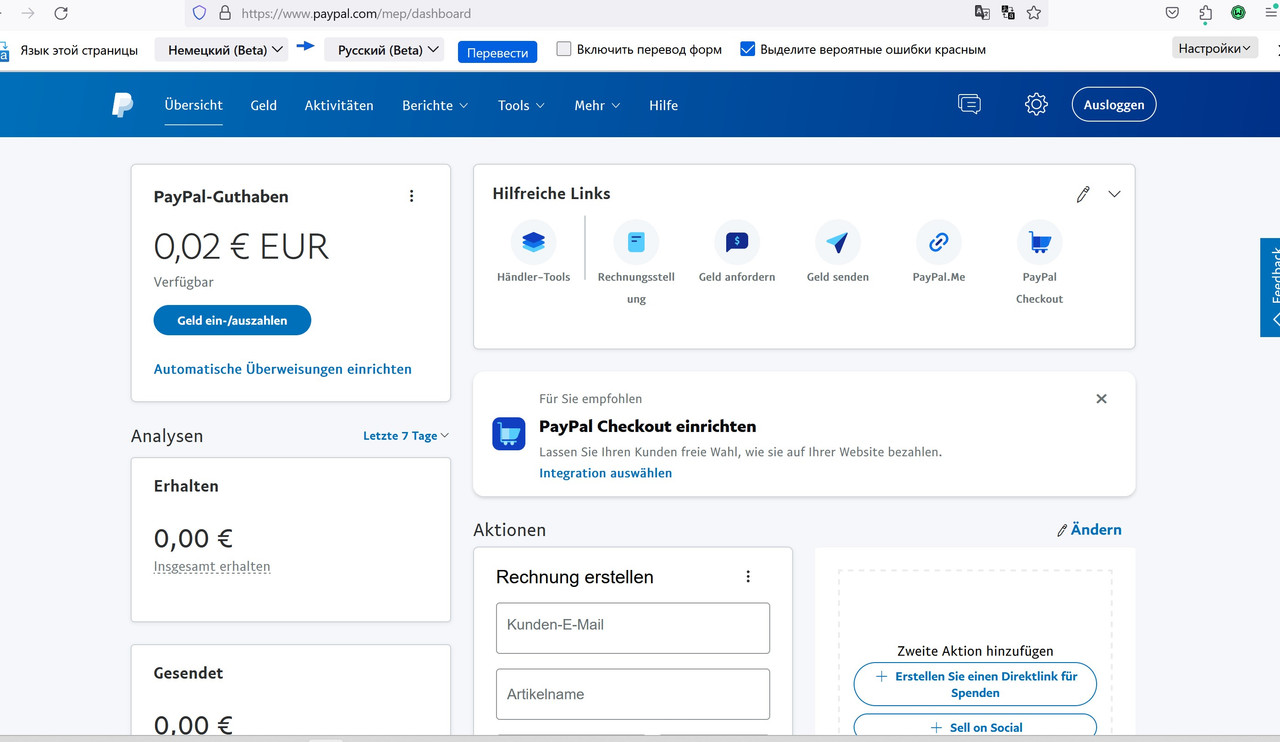This screenshot has height=742, width=1280.
Task: Toggle 'Включить перевод форм' checkbox
Action: [x=564, y=48]
